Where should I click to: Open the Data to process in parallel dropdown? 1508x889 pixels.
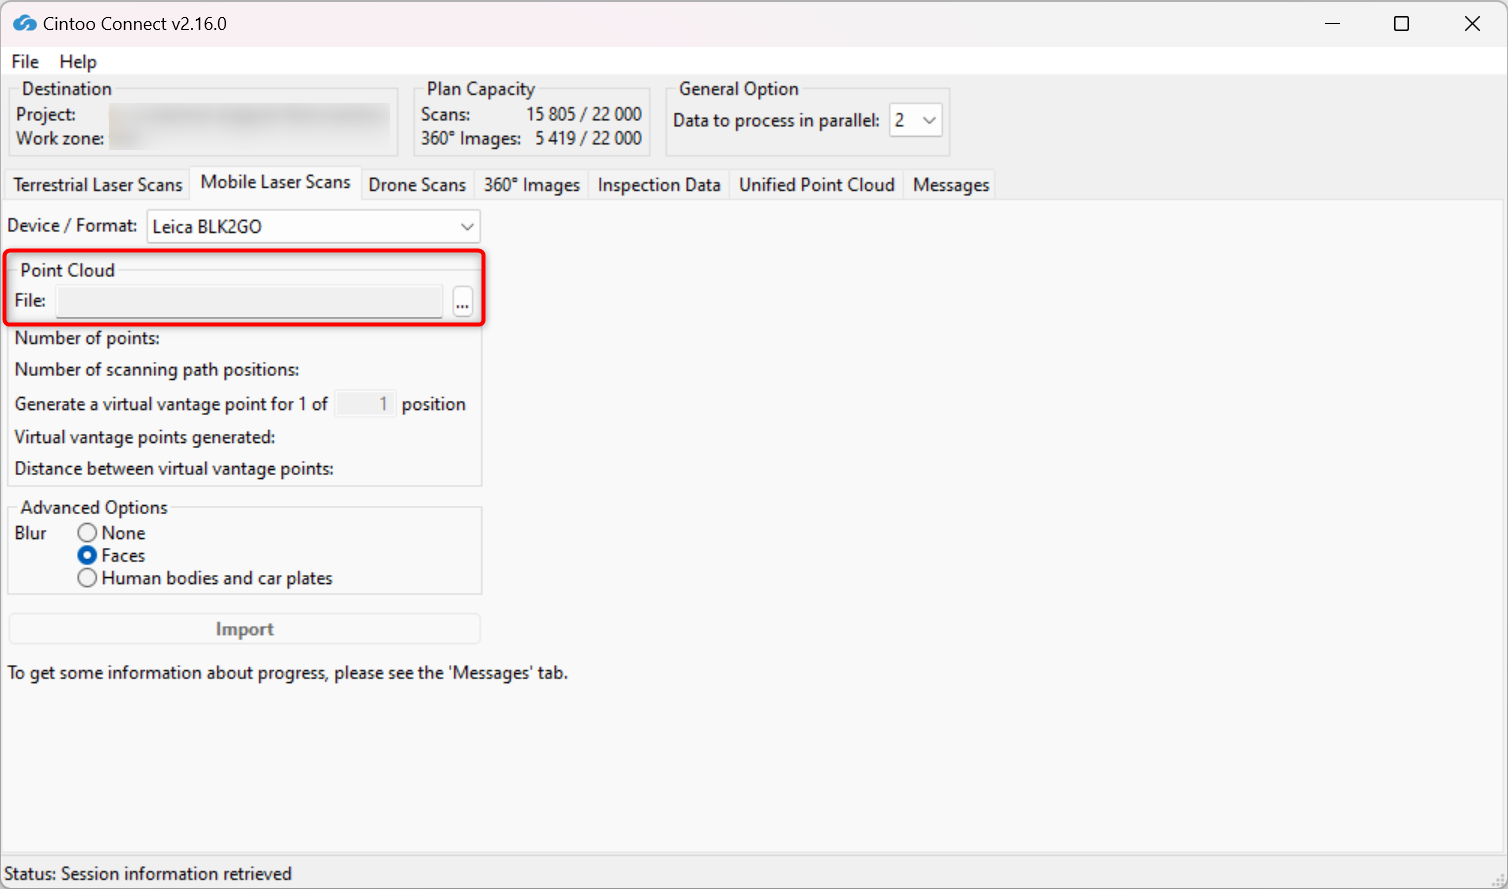[916, 120]
